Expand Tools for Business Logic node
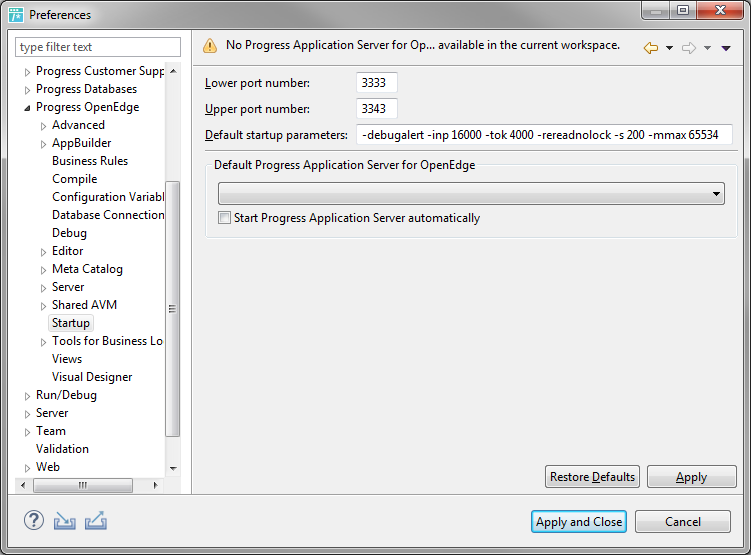Screen dimensions: 751x555 [x=44, y=342]
